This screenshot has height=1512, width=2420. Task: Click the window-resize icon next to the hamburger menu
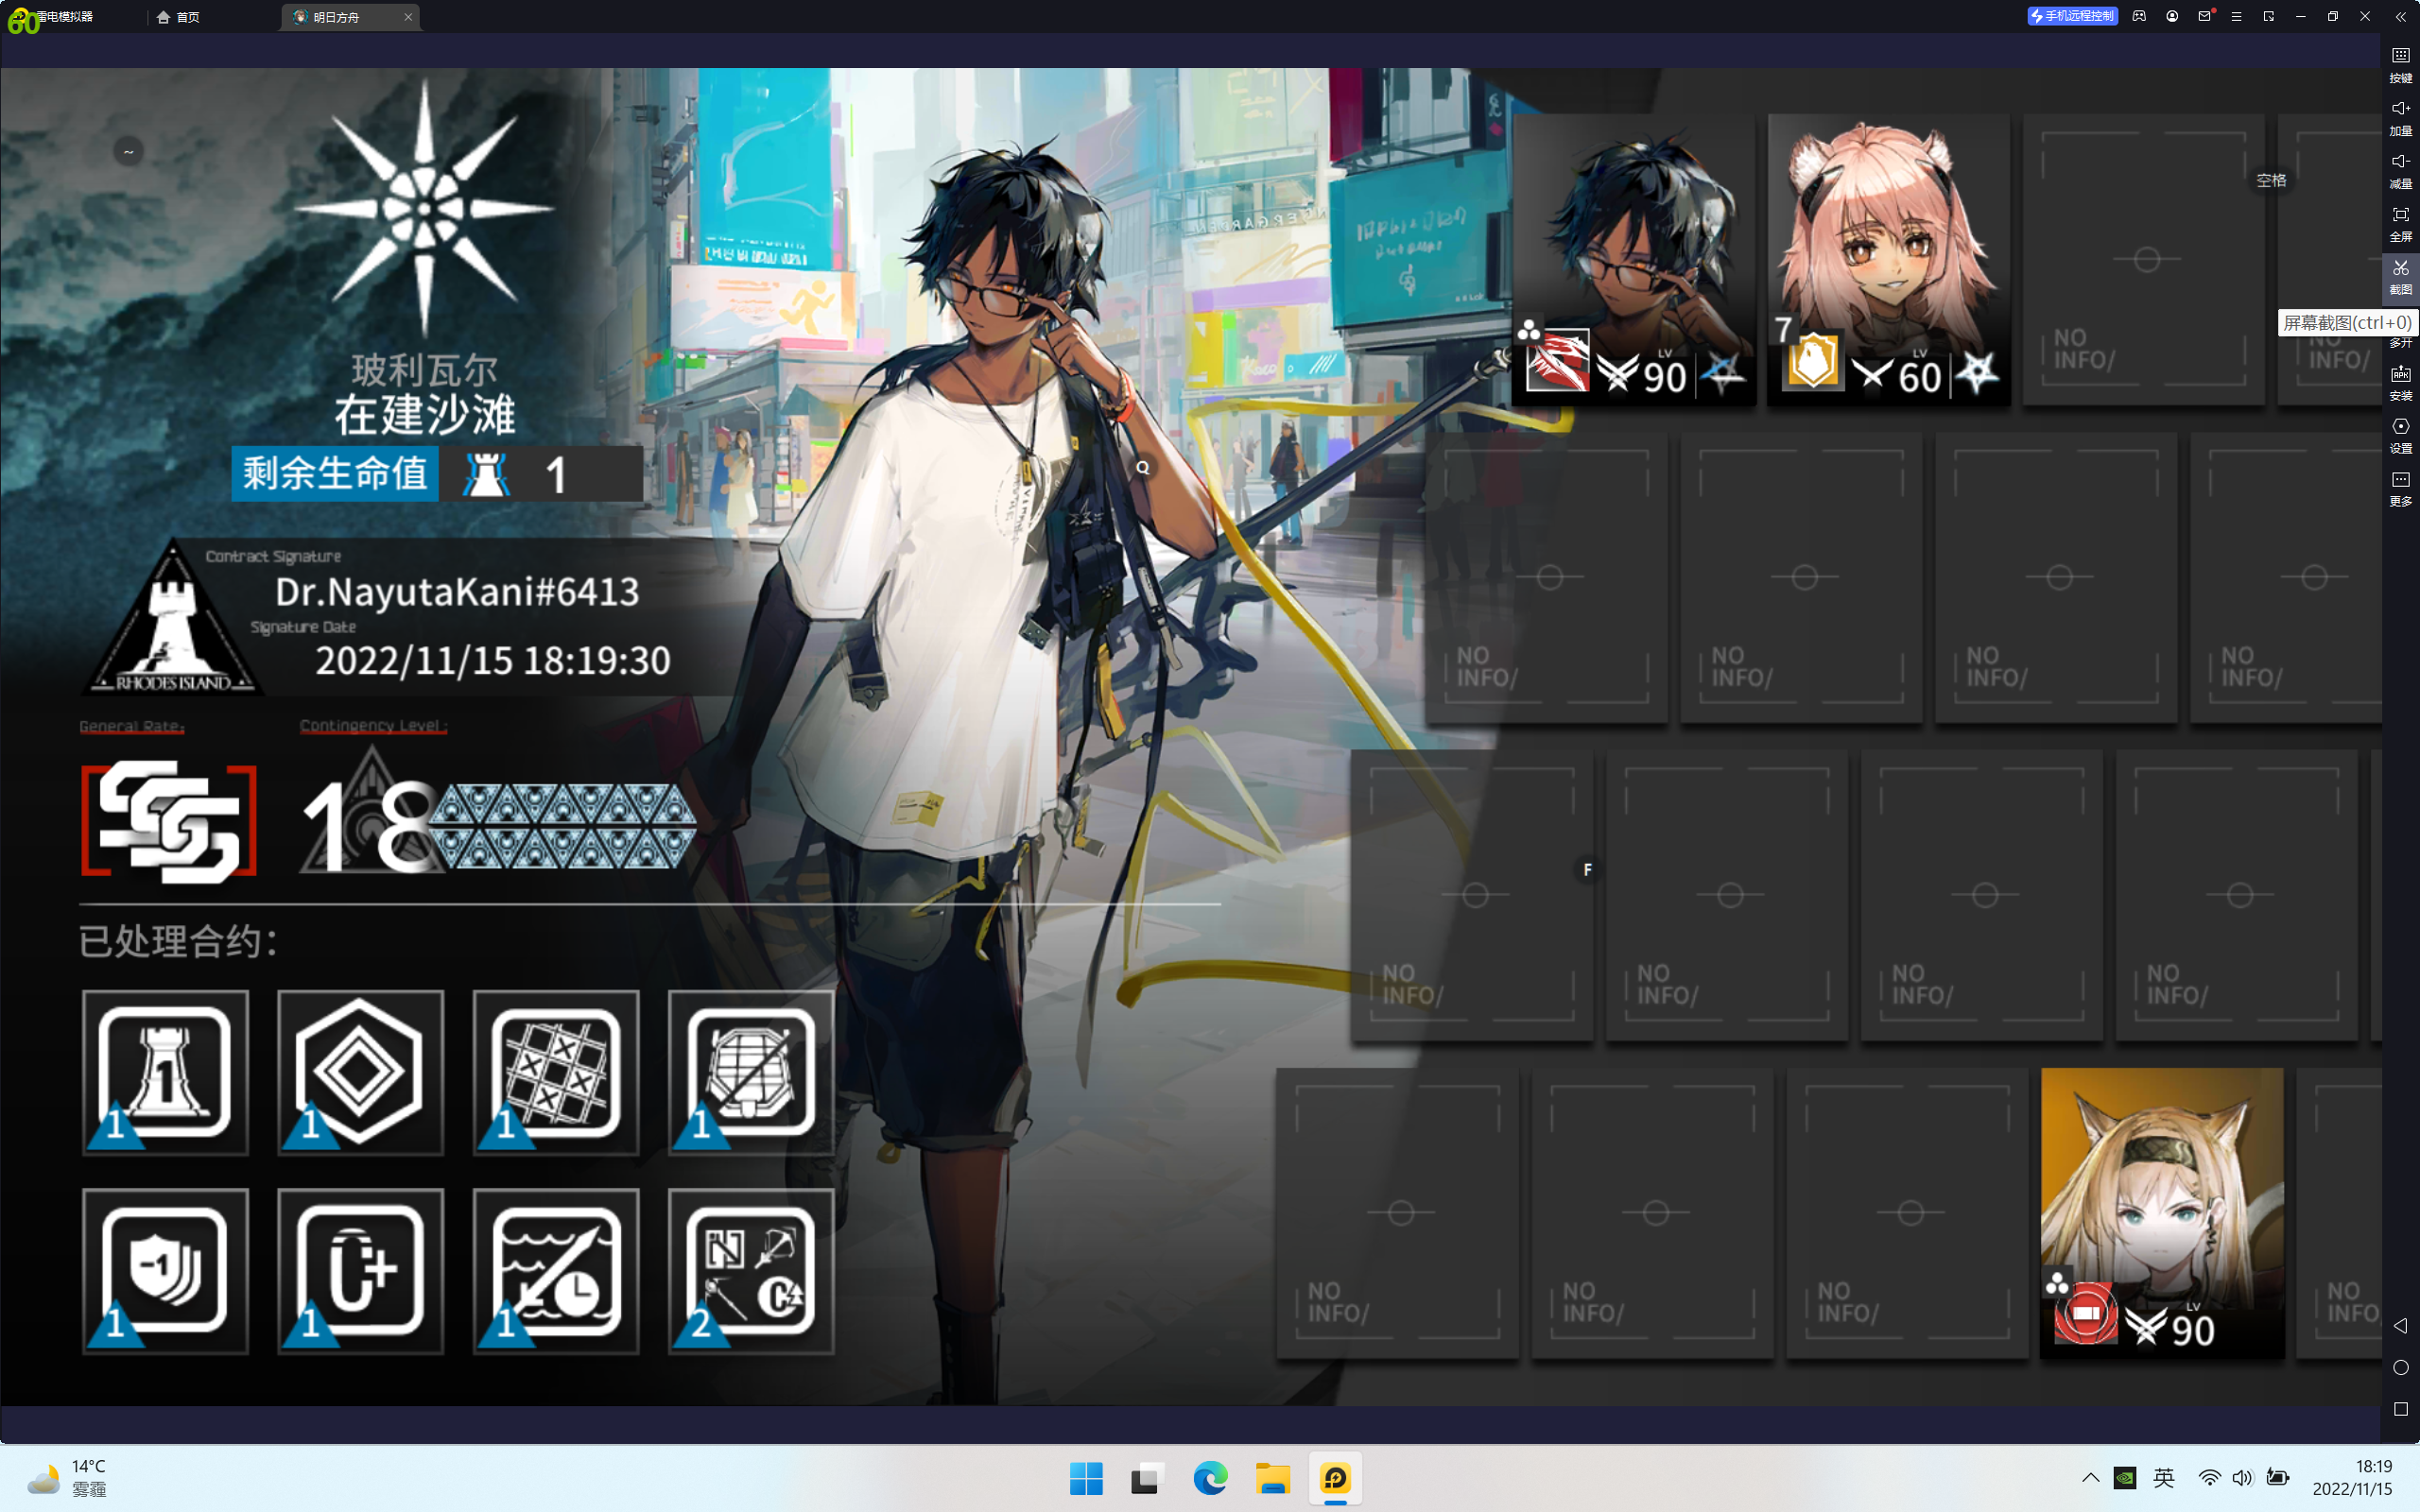point(2268,16)
